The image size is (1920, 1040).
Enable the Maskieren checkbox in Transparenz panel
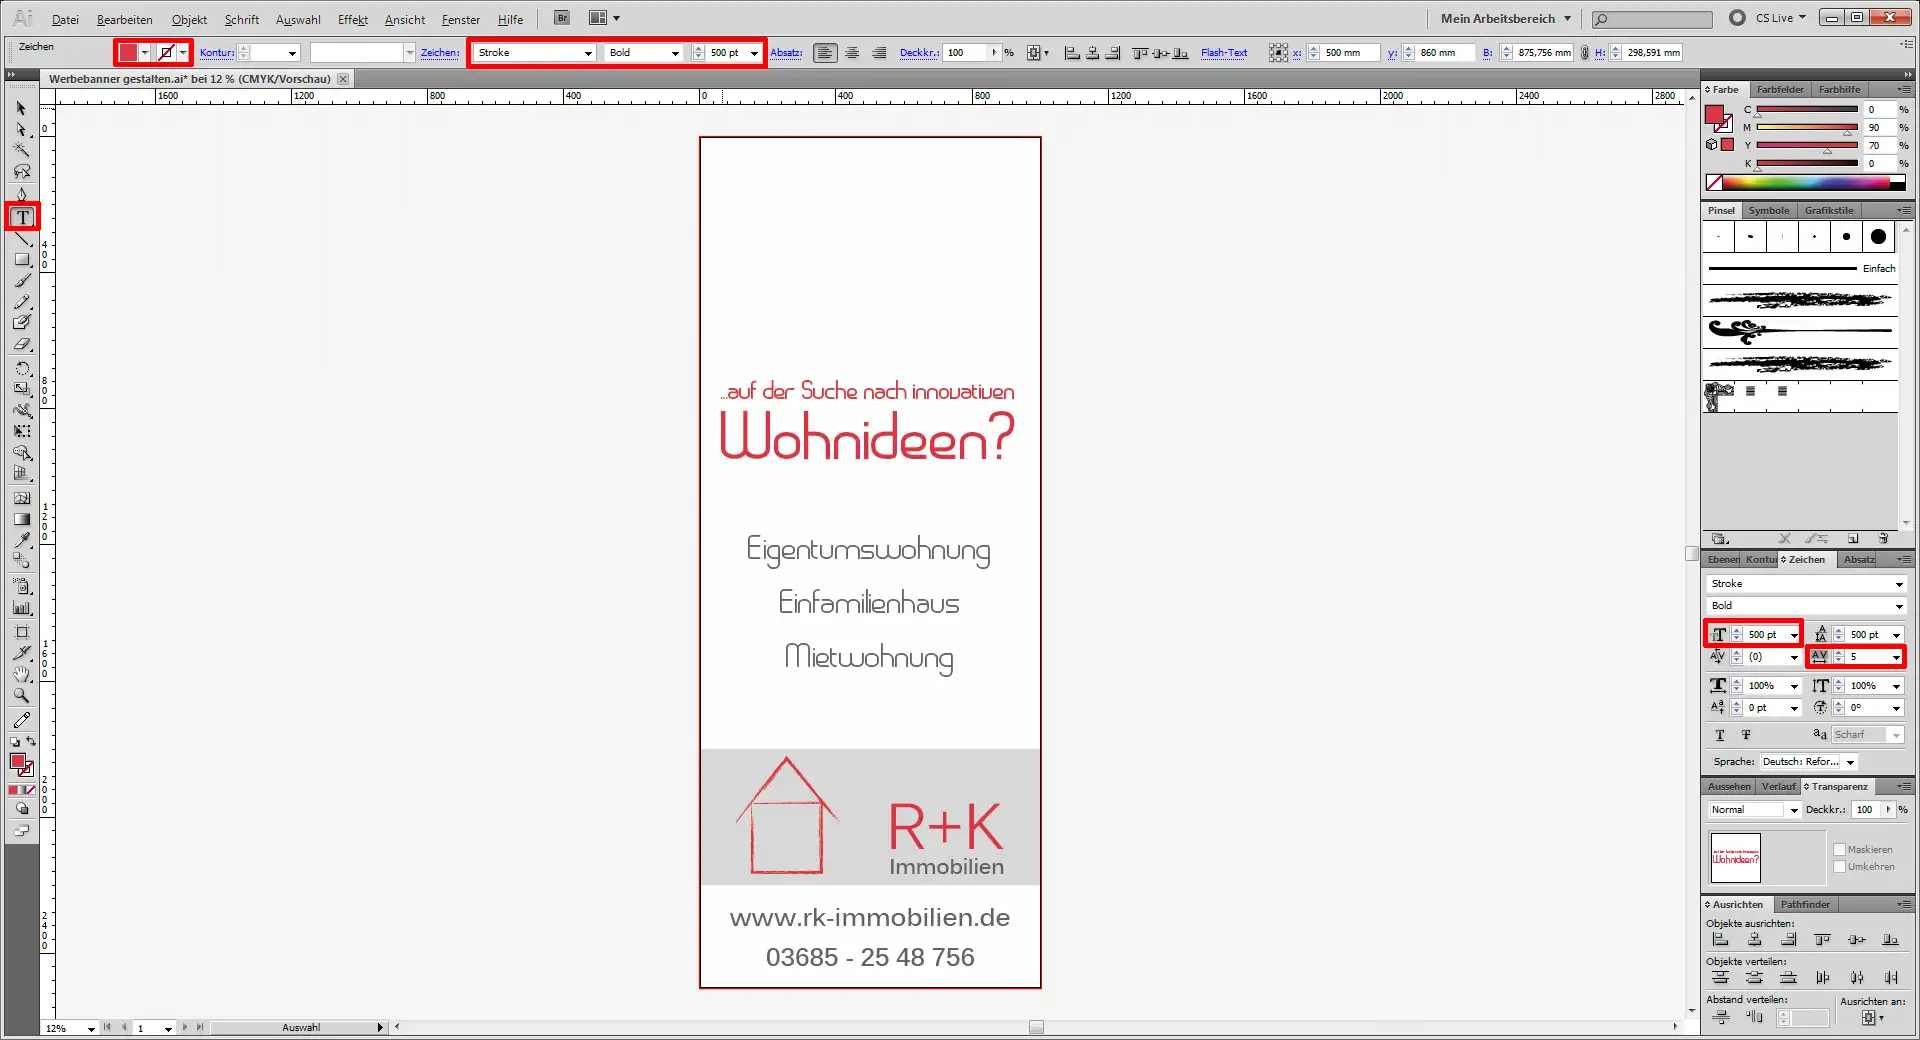pos(1840,849)
